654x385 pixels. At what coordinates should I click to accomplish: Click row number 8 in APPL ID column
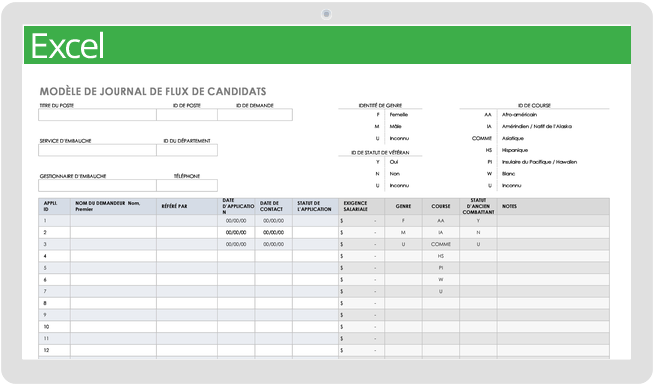54,303
